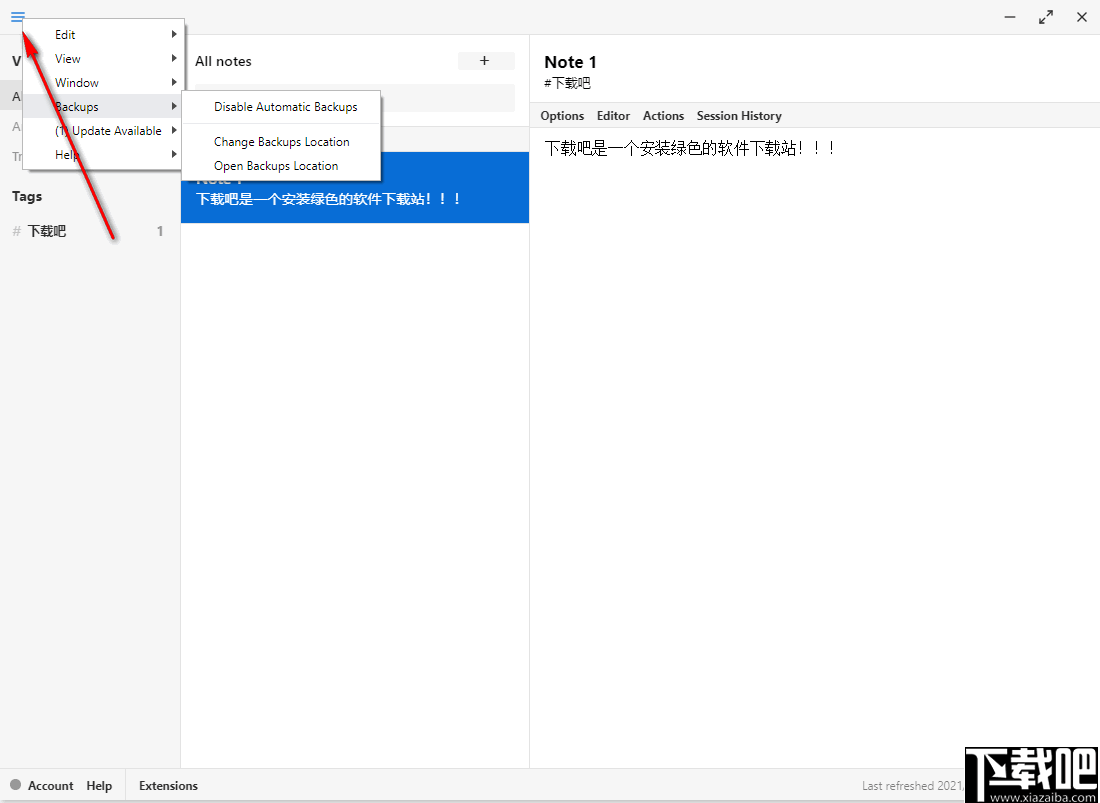
Task: Open the Edit menu entry
Action: pyautogui.click(x=65, y=34)
